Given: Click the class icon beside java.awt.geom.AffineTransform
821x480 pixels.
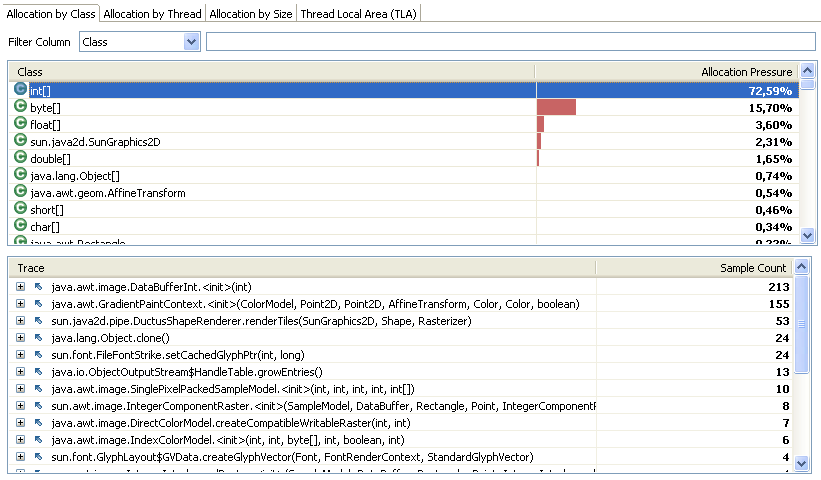Looking at the screenshot, I should coord(20,191).
